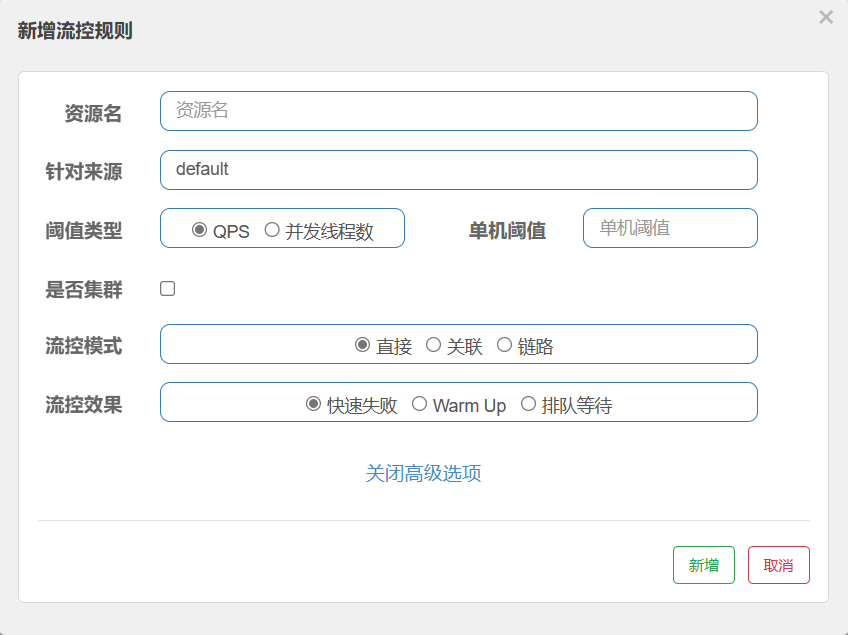The width and height of the screenshot is (848, 635).
Task: Select the 并发线程数 radio option
Action: click(x=272, y=230)
